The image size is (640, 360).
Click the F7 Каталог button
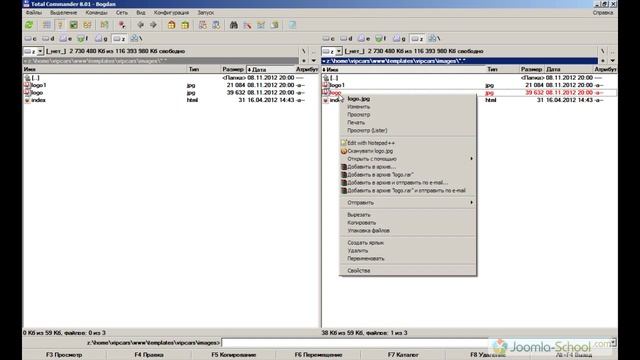point(403,355)
